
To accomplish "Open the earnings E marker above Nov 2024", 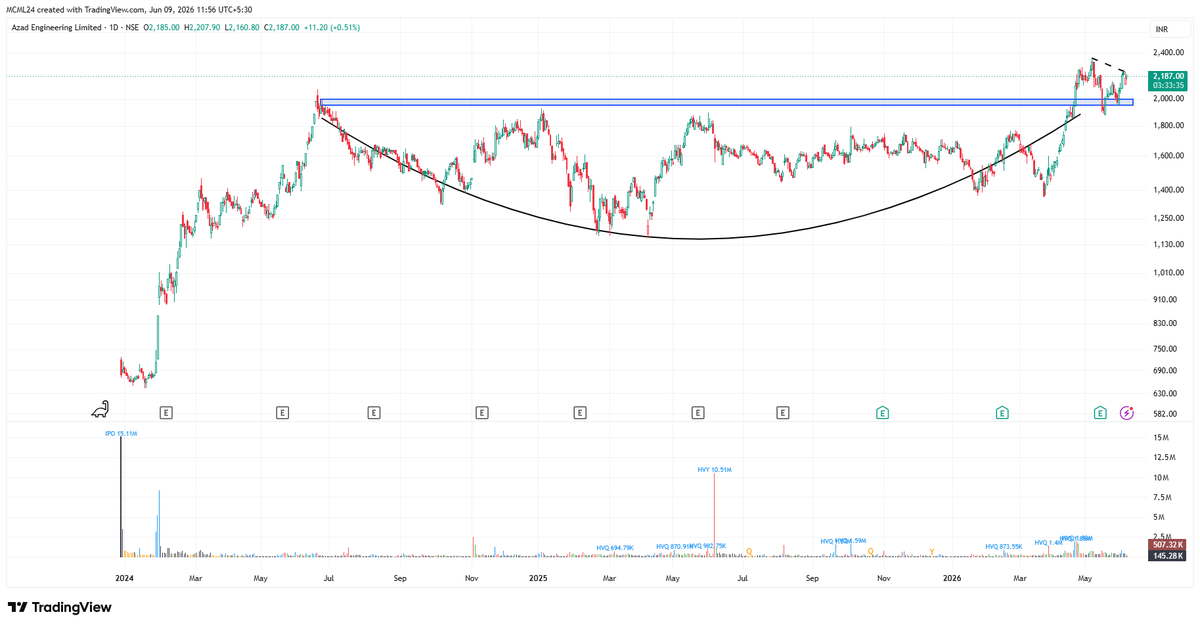I will [x=482, y=412].
